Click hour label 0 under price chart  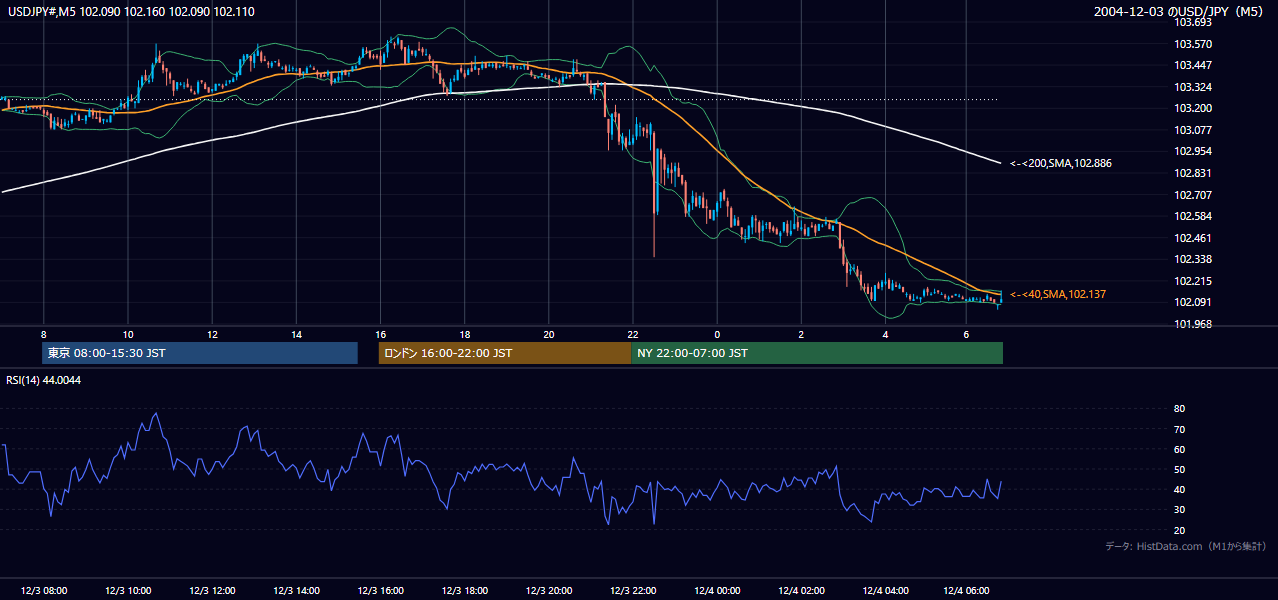tap(717, 333)
